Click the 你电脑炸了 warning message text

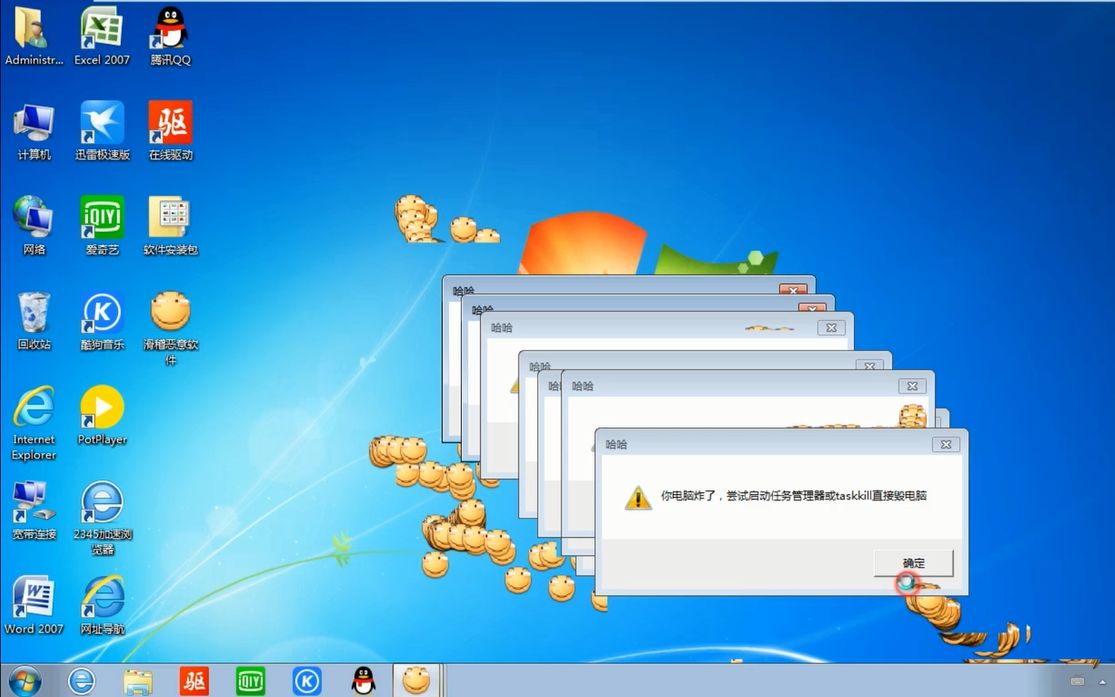pyautogui.click(x=794, y=496)
